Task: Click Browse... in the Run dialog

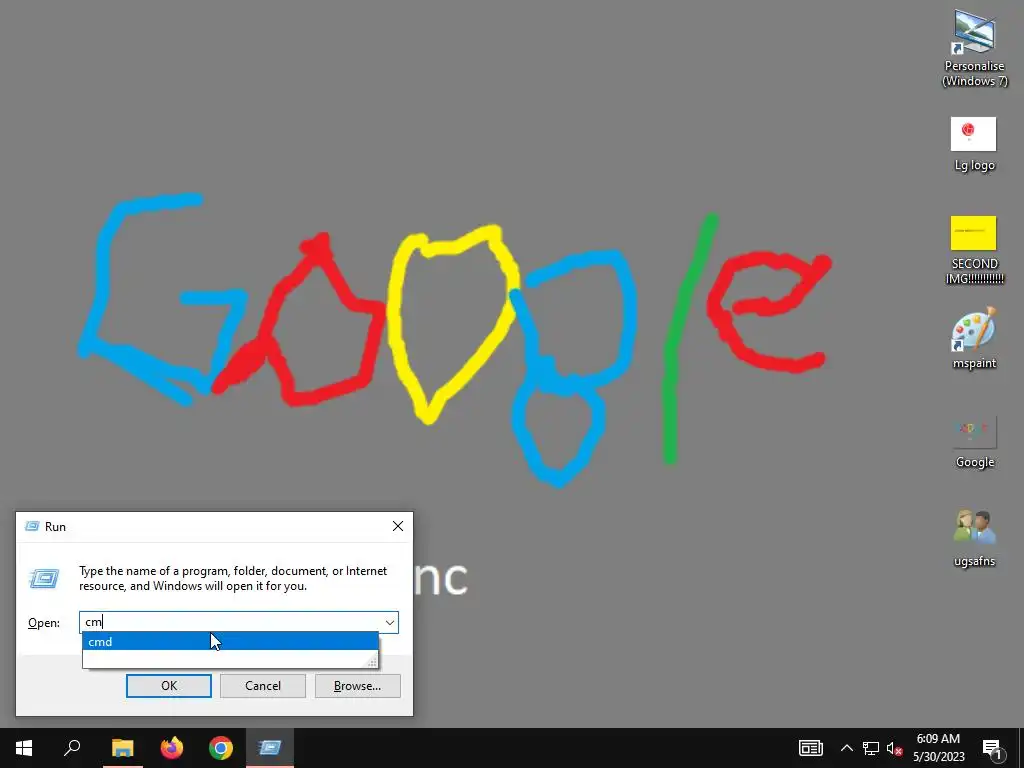Action: [x=357, y=686]
